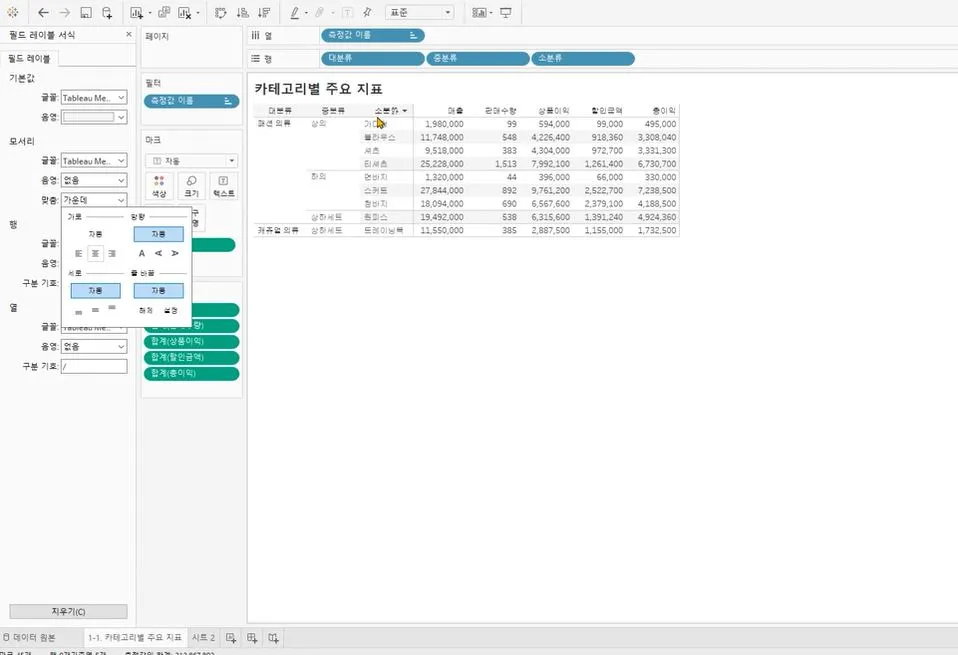
Task: Open the 표준 view size dropdown
Action: 420,12
